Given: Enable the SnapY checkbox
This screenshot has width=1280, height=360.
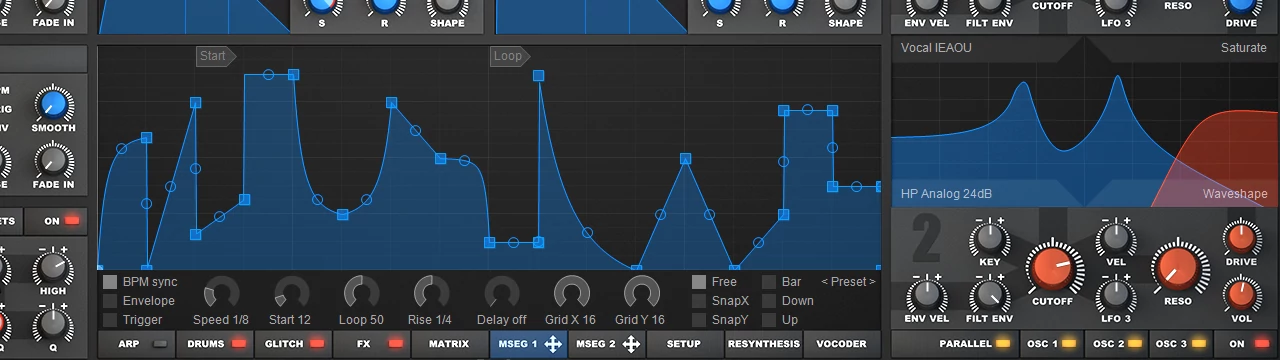Looking at the screenshot, I should [699, 320].
